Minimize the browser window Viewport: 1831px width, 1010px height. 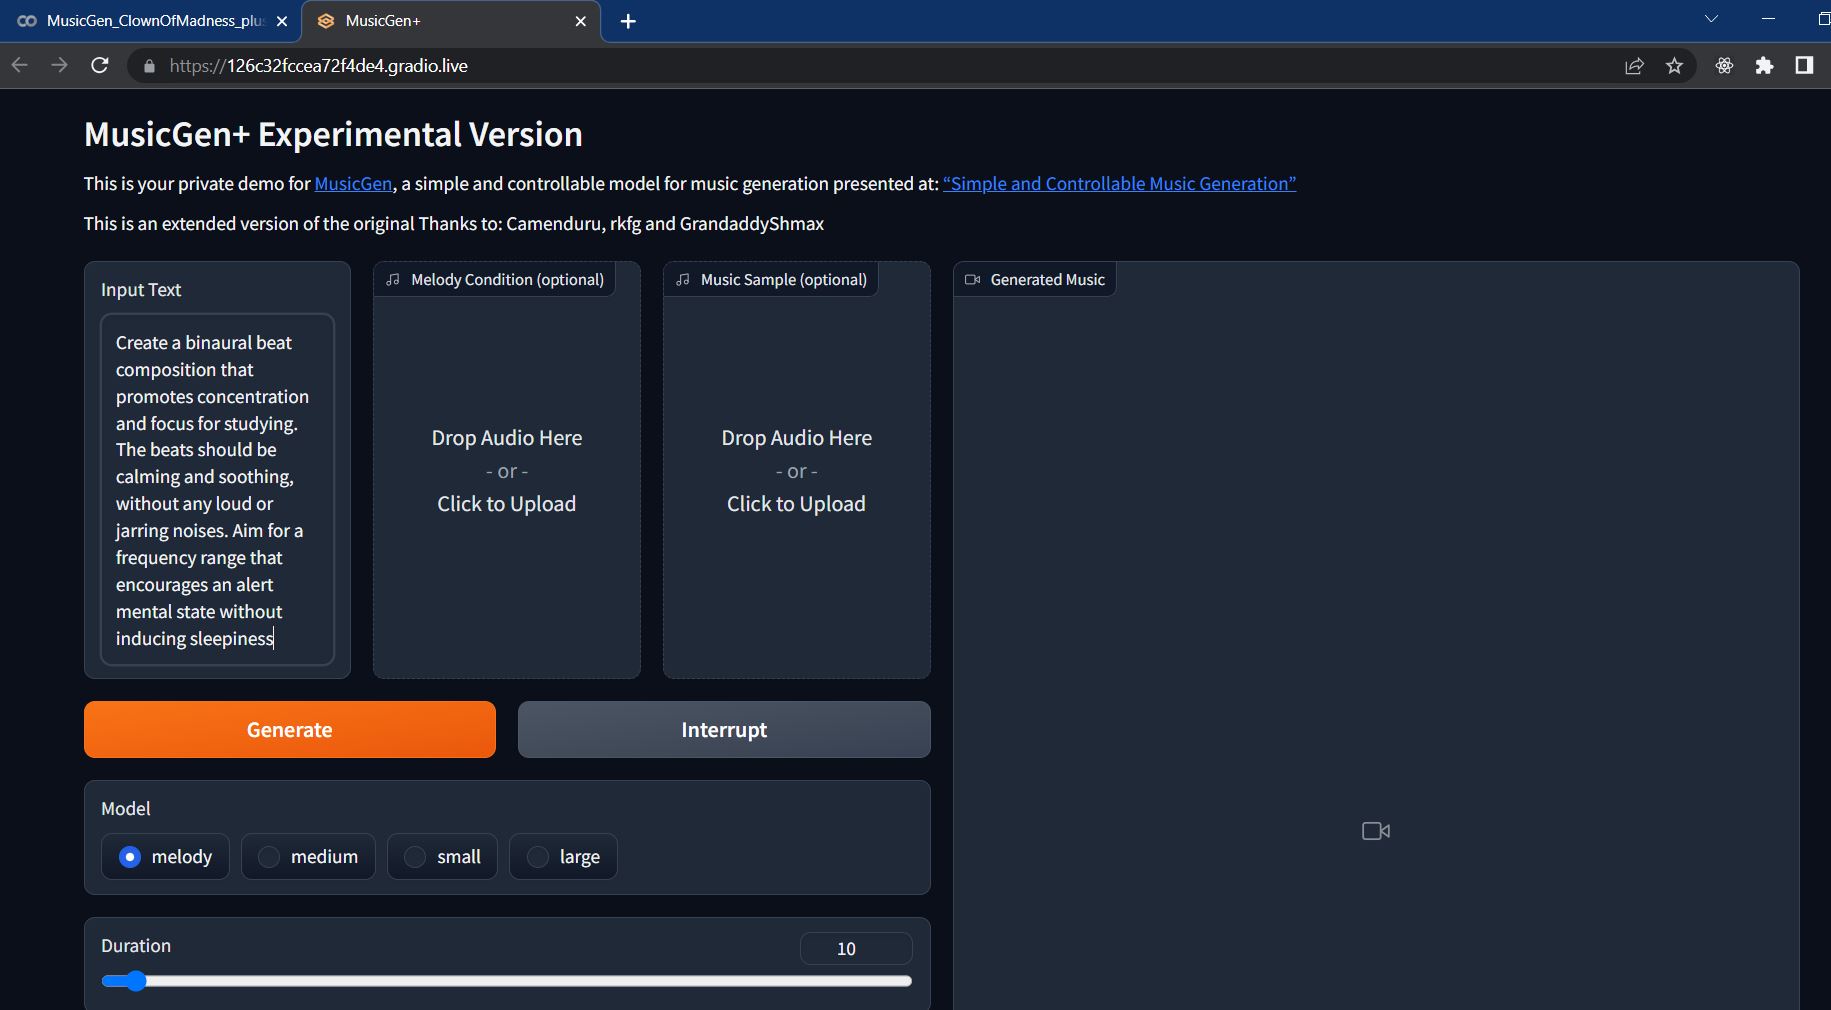click(x=1768, y=19)
